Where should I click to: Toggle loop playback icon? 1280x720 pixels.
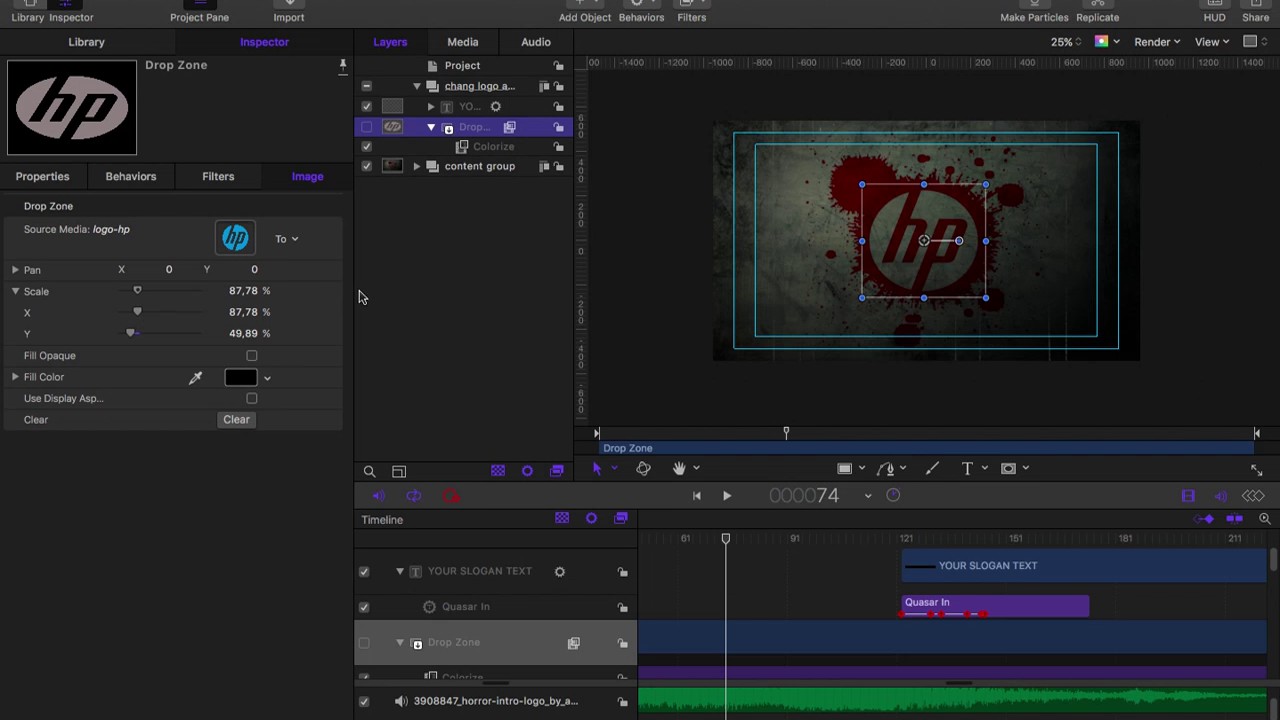coord(414,496)
